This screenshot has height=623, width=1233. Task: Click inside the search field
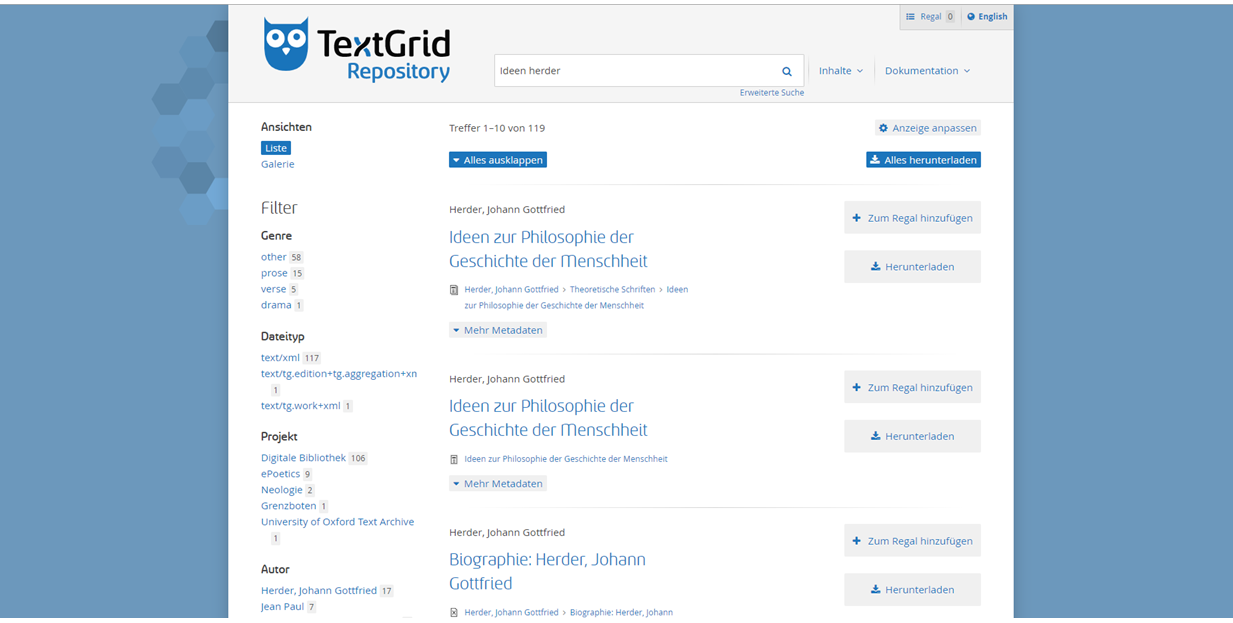click(620, 71)
